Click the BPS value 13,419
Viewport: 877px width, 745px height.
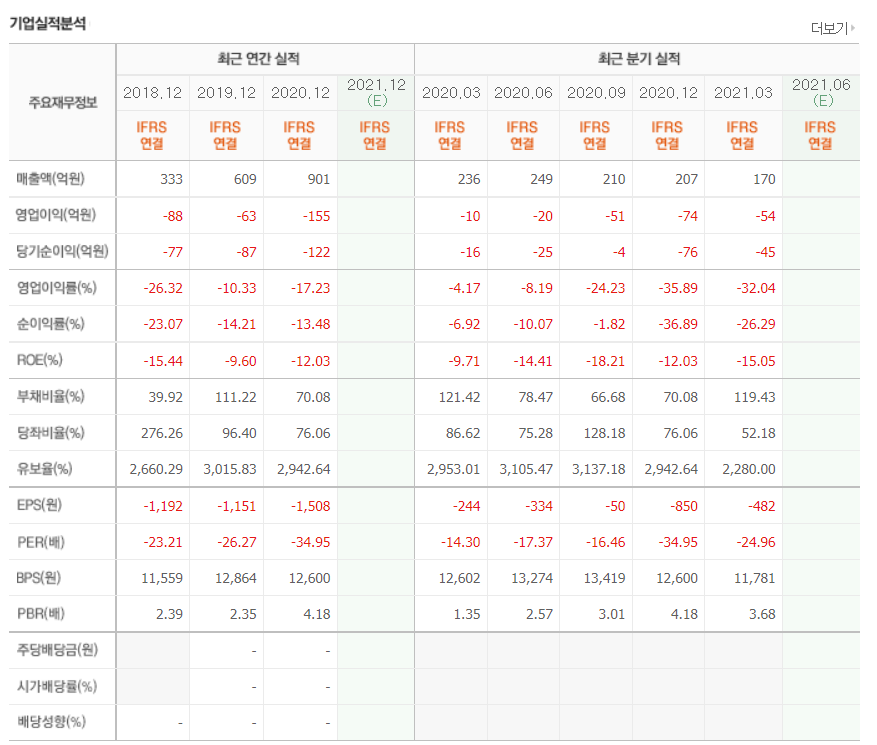605,578
